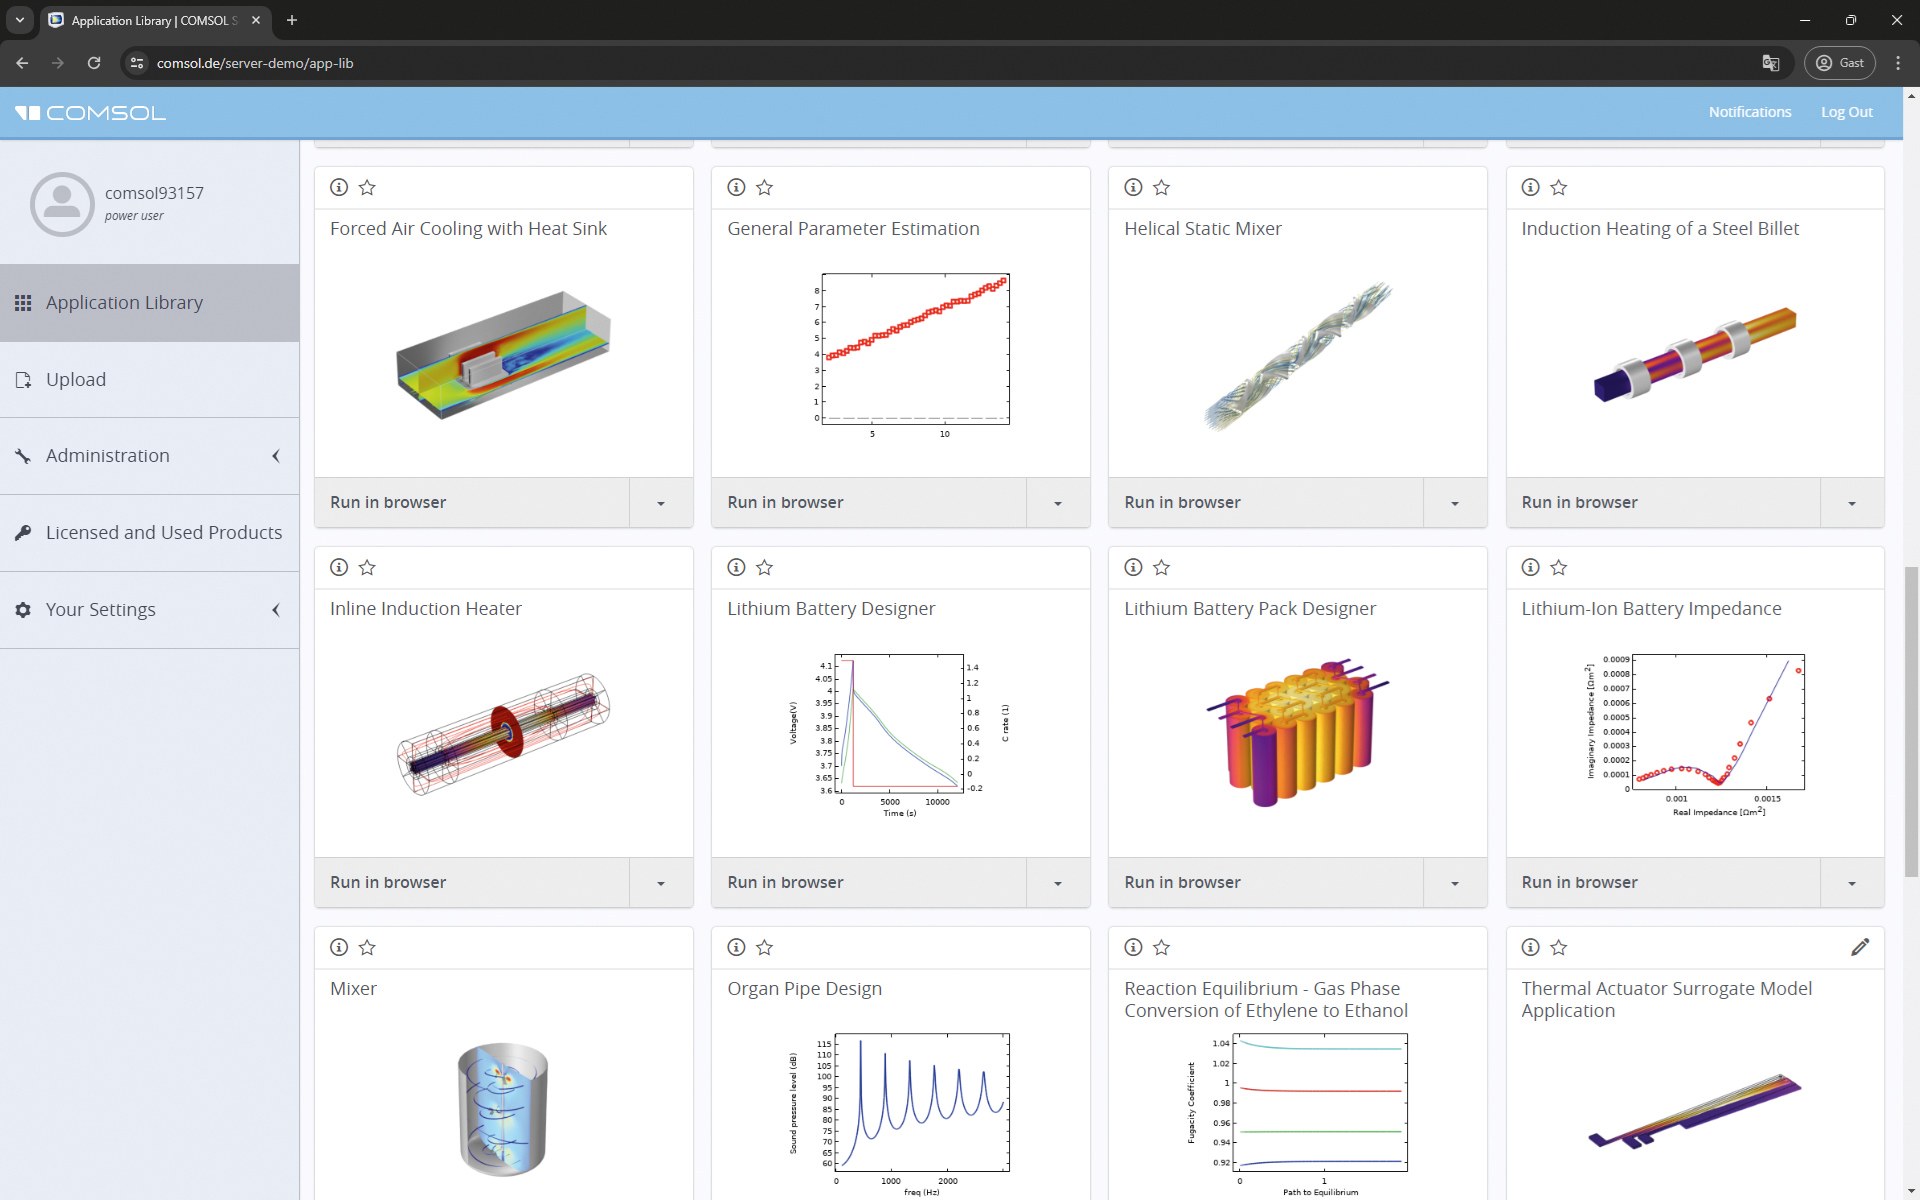Click the user avatar for comsol93157
1920x1200 pixels.
(x=61, y=204)
